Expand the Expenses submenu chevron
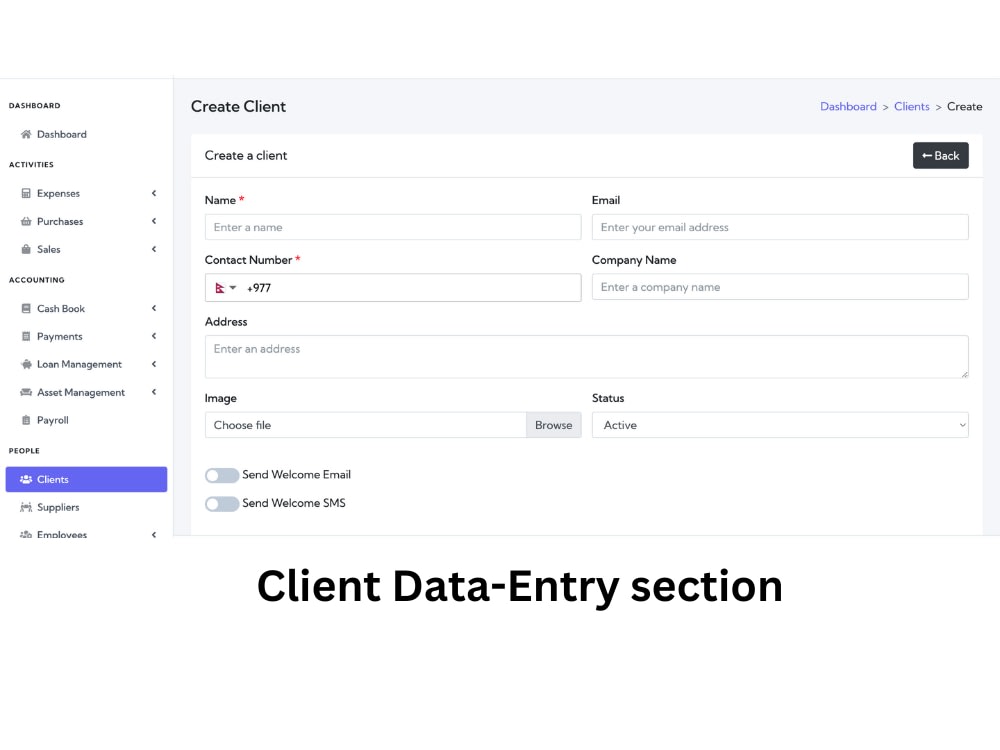The image size is (1000, 750). pos(154,193)
